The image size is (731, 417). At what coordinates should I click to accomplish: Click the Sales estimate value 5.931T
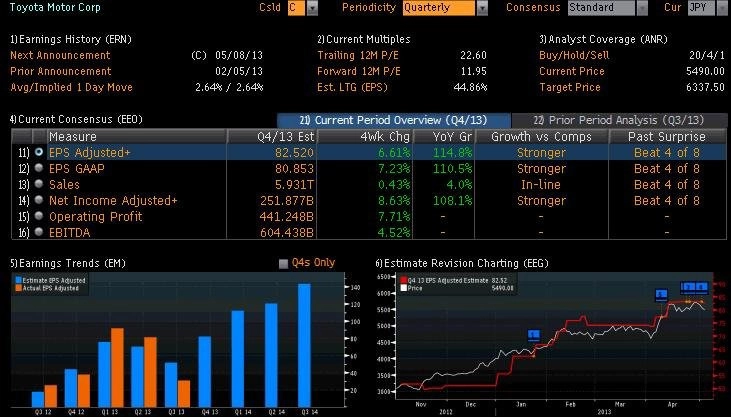click(294, 184)
